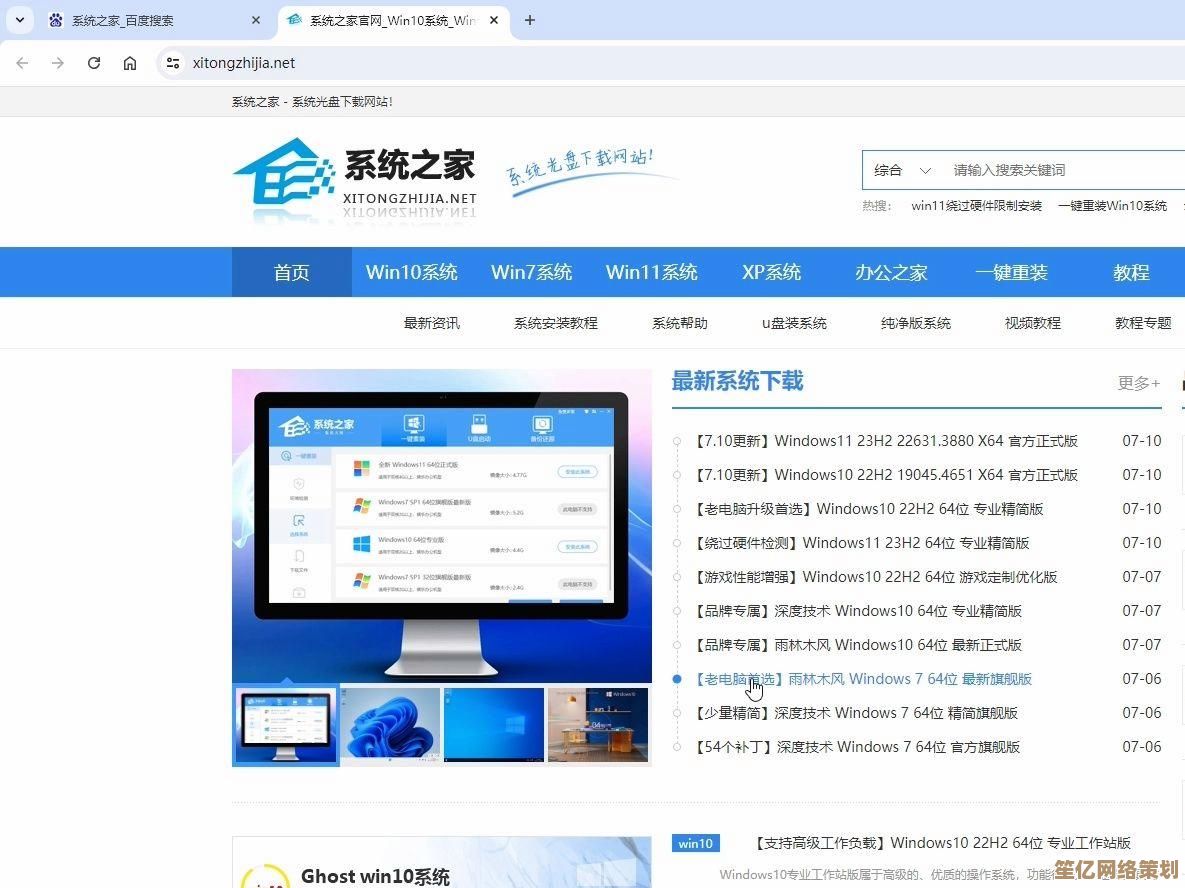Select the desk room carousel thumbnail

coord(598,725)
